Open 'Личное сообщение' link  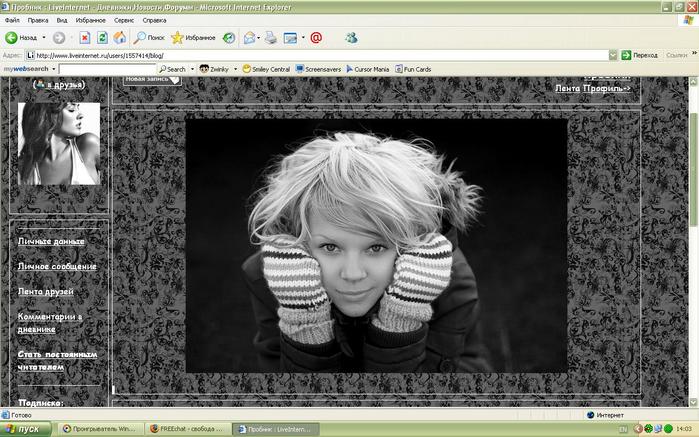point(57,266)
